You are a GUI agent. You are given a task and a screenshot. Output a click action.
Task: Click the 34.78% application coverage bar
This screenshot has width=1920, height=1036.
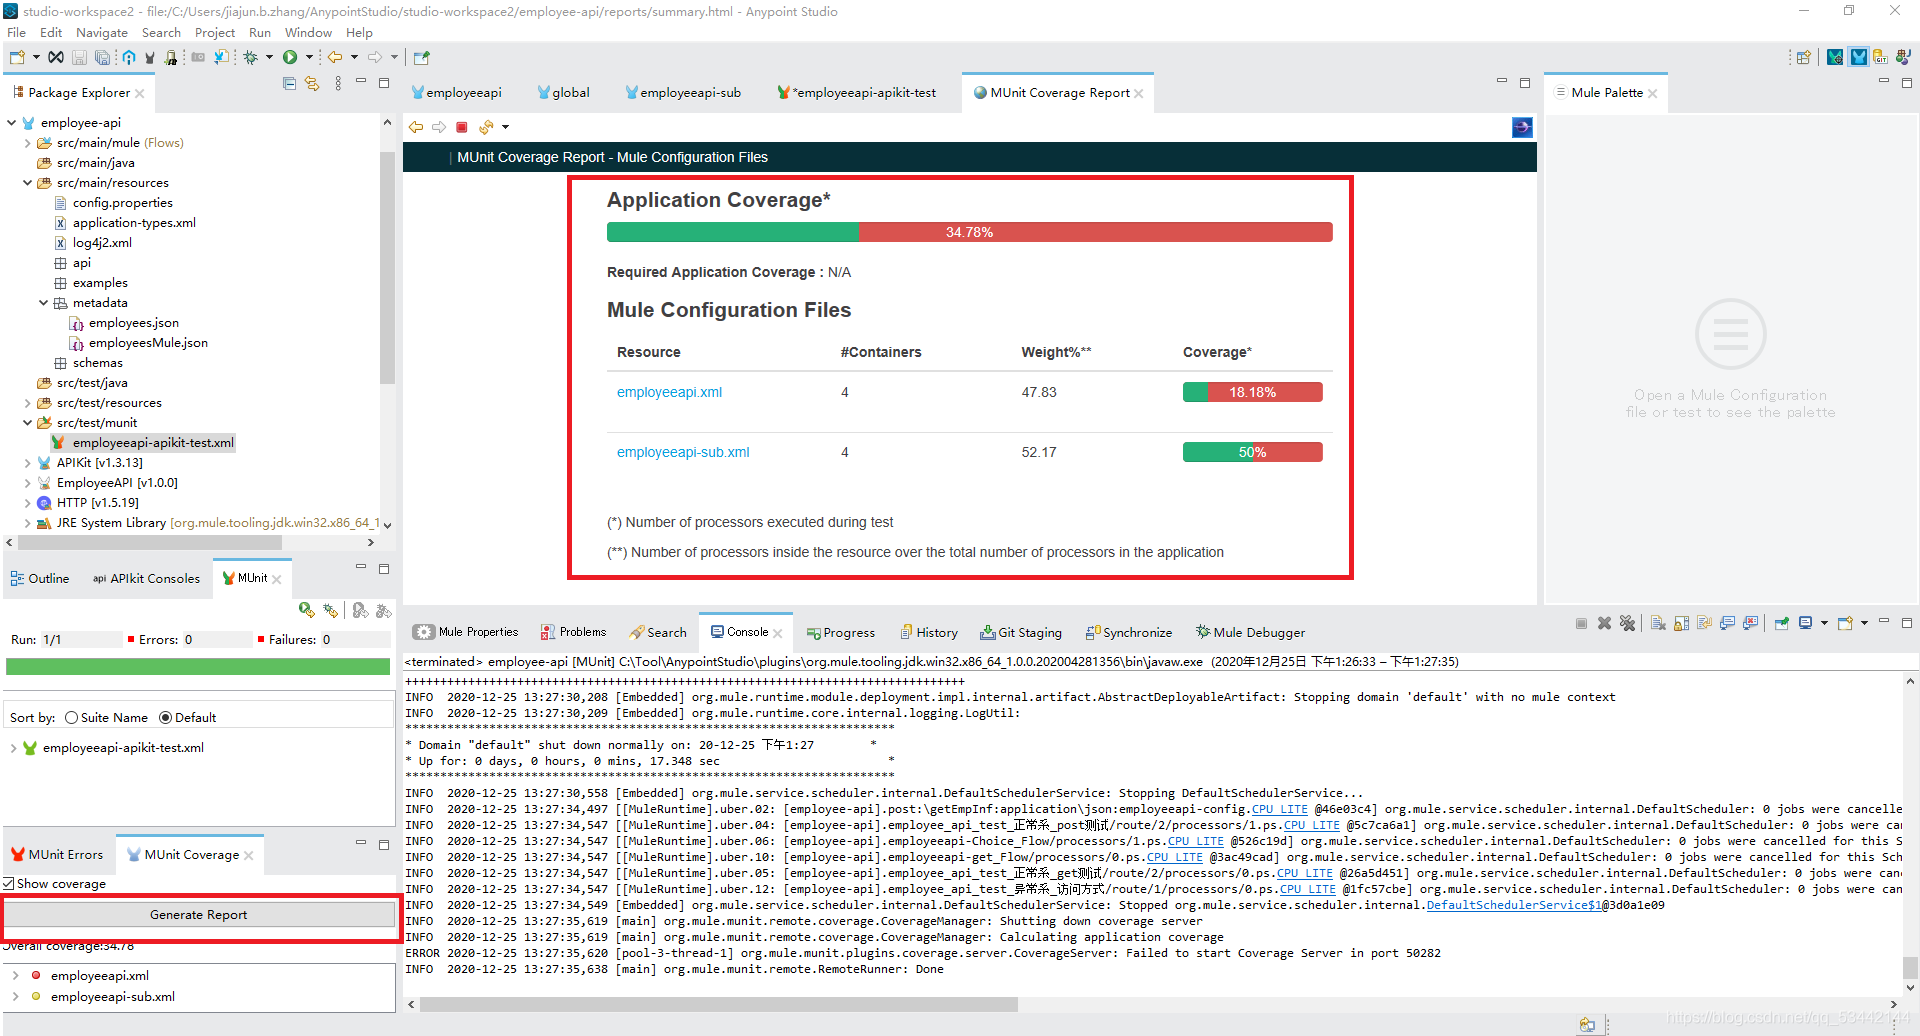[969, 232]
